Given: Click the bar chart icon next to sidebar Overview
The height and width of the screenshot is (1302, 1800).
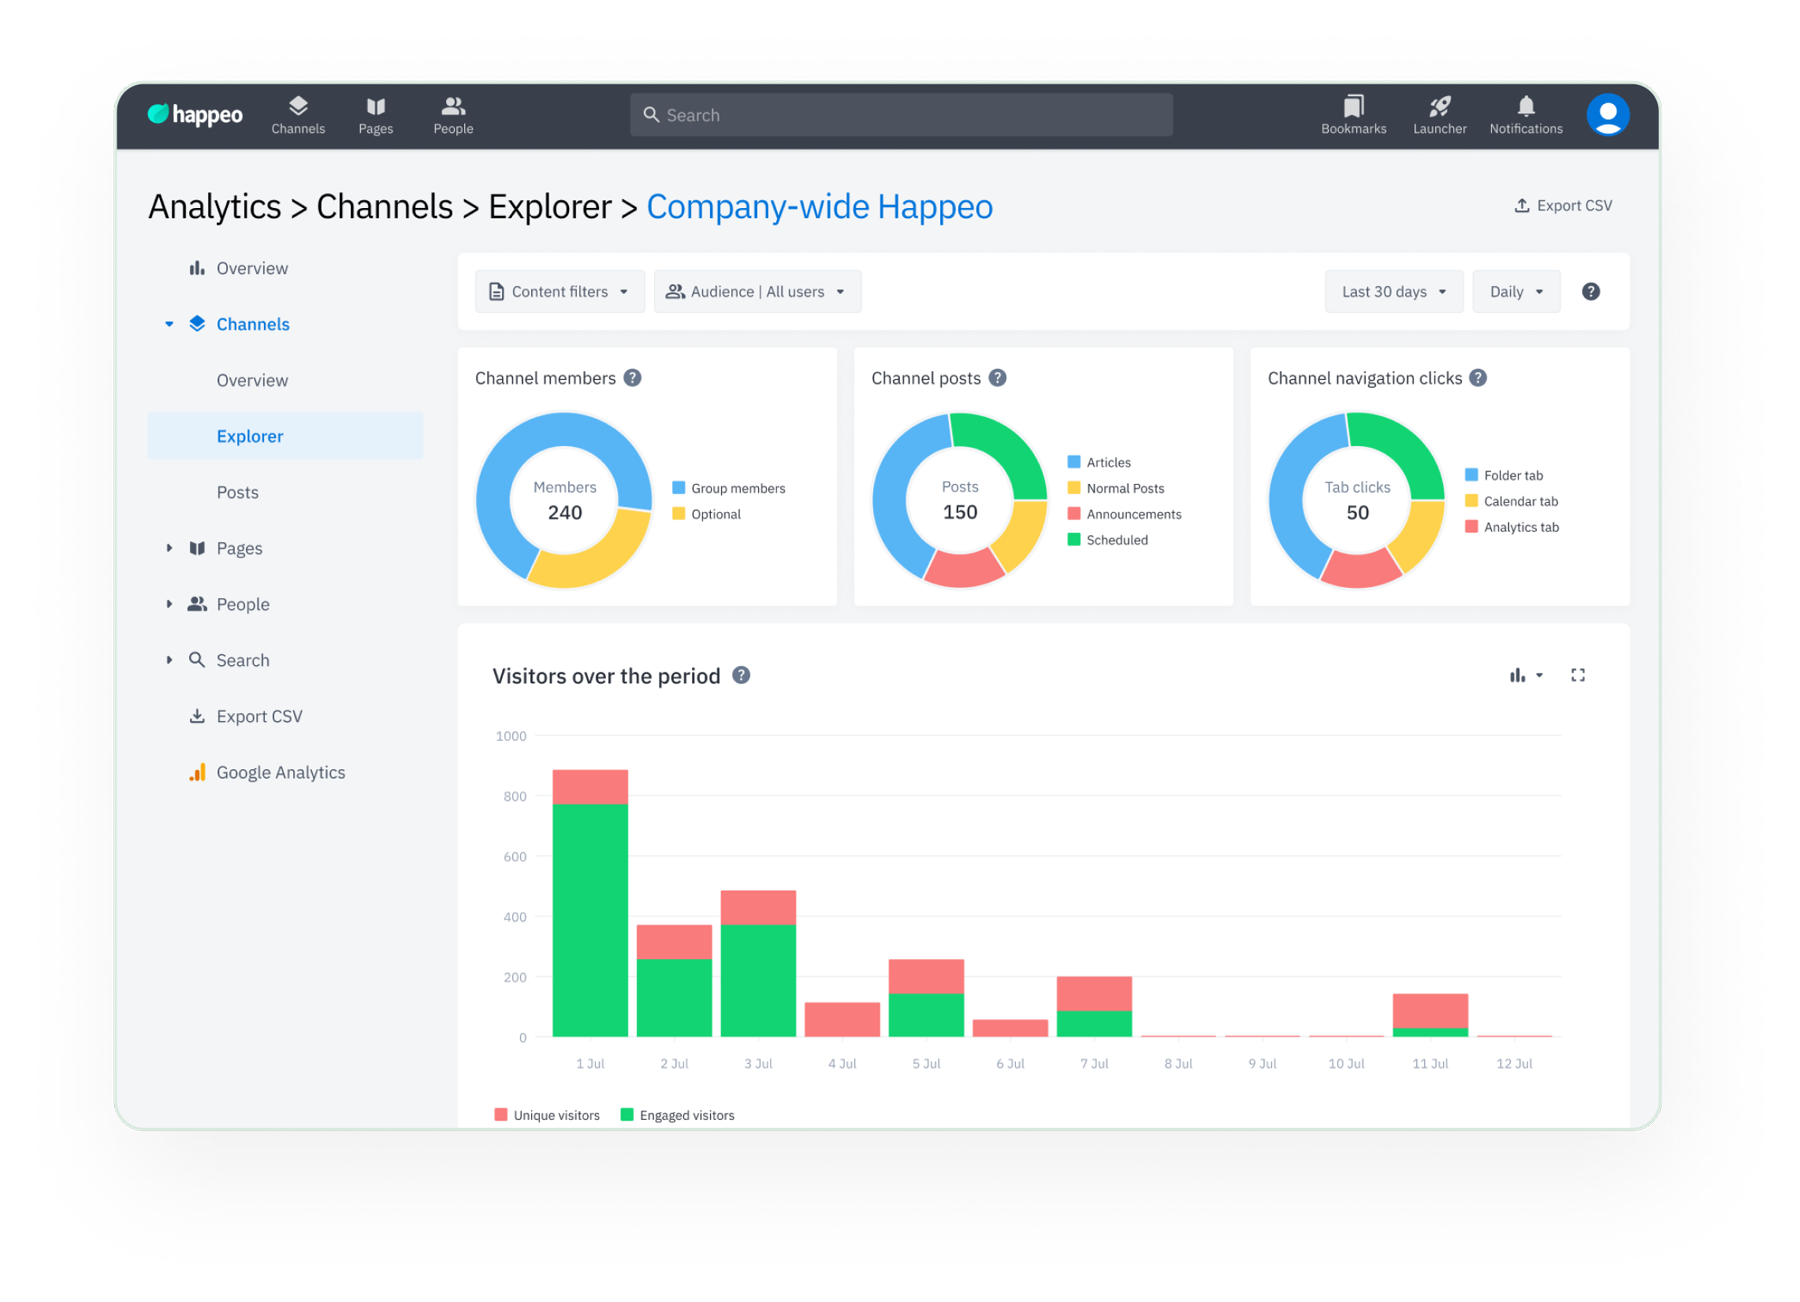Looking at the screenshot, I should click(x=197, y=268).
